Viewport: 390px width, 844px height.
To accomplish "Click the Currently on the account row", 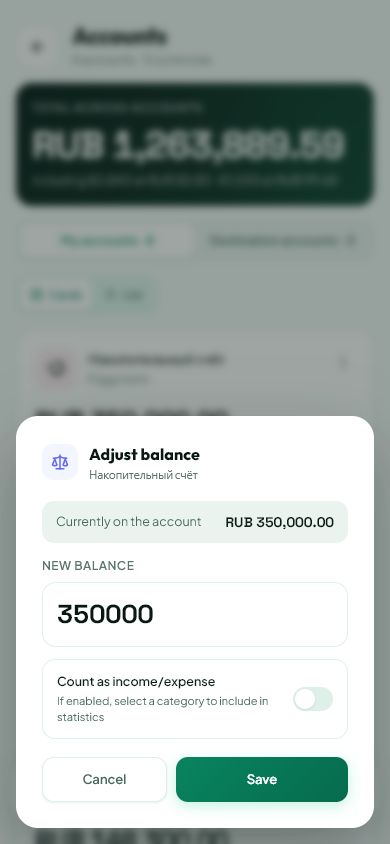I will coord(195,522).
